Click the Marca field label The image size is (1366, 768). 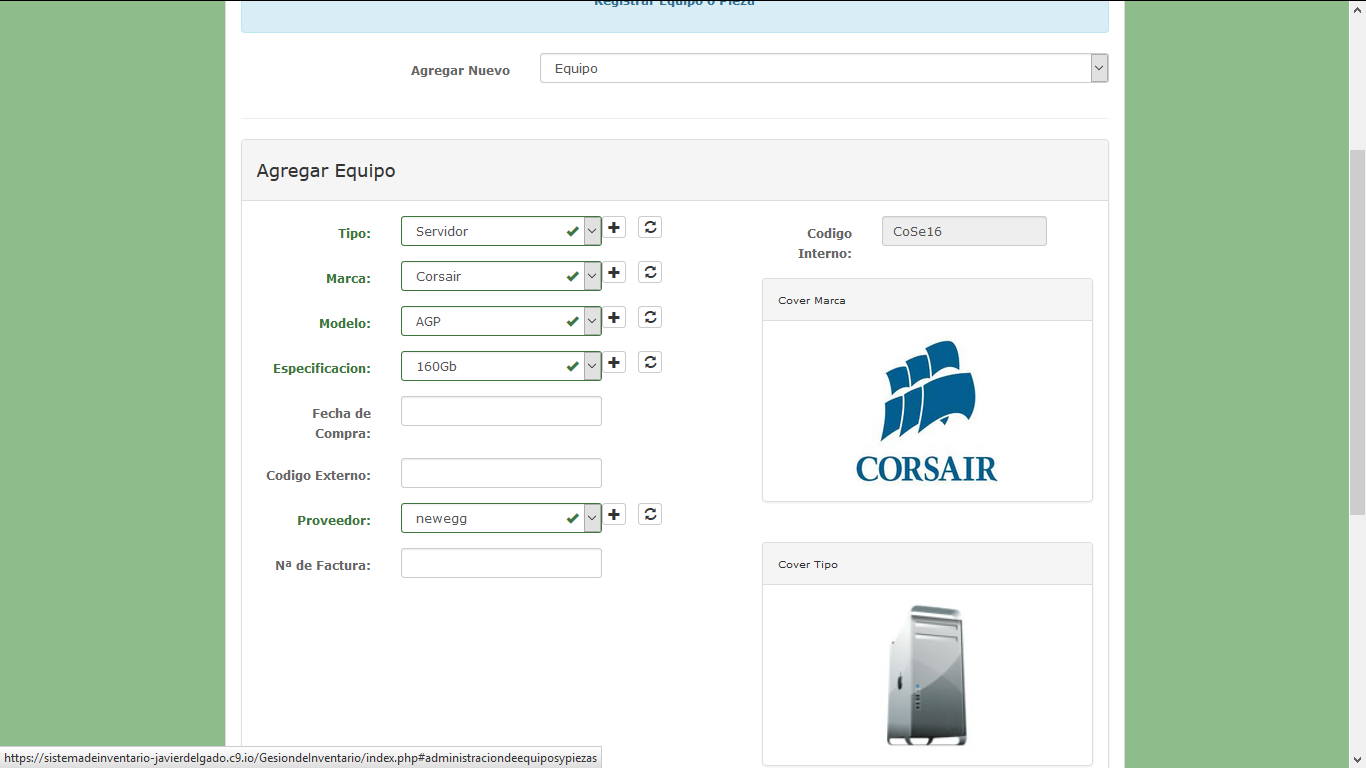click(x=348, y=278)
